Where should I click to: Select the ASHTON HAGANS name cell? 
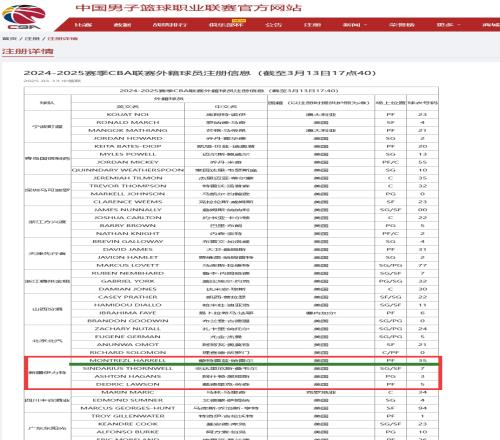(x=128, y=376)
